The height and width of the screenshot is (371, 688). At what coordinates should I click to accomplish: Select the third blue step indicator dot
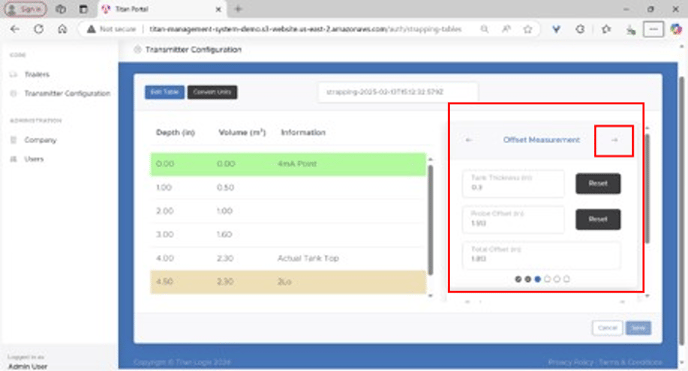pos(538,279)
